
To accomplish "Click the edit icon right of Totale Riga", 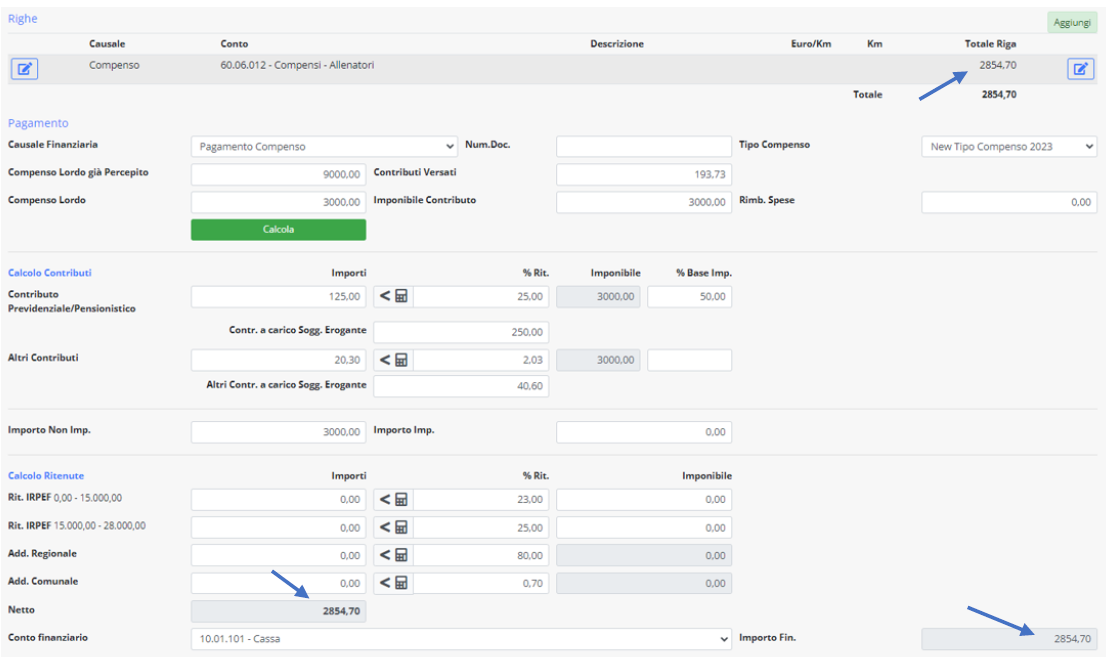I will click(1081, 69).
